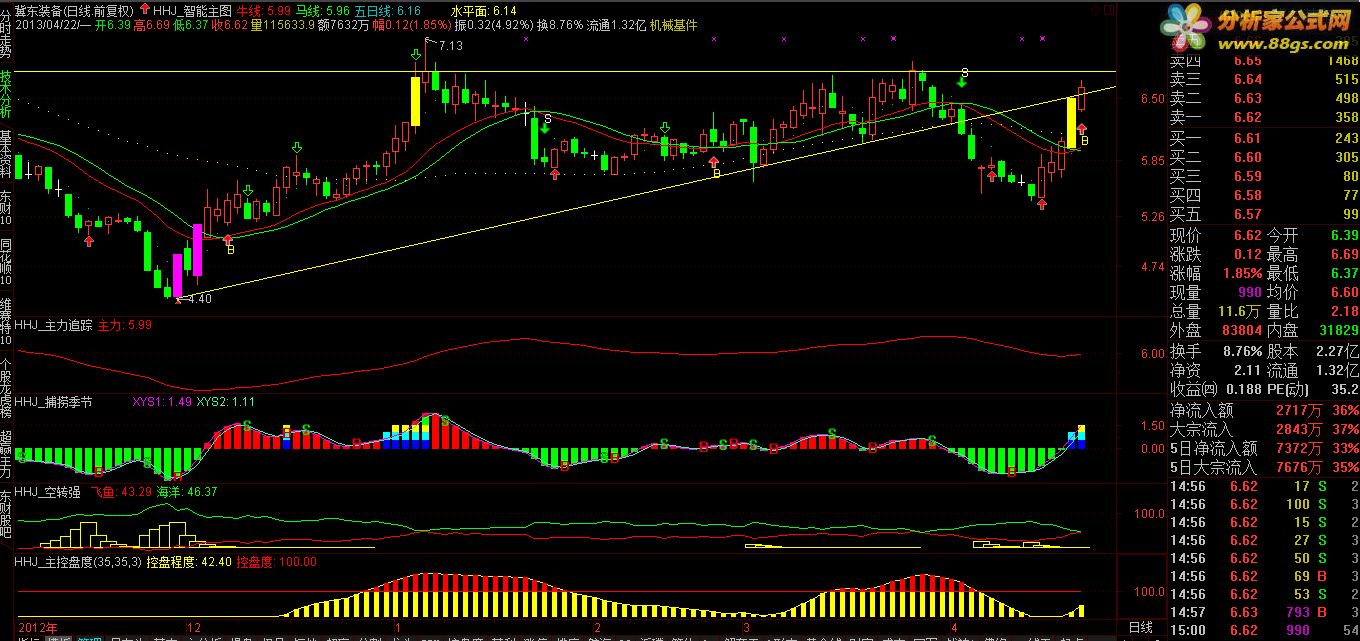This screenshot has height=641, width=1360.
Task: Select the HHJ_主控盘度(35,35,3) panel label
Action: [x=78, y=563]
